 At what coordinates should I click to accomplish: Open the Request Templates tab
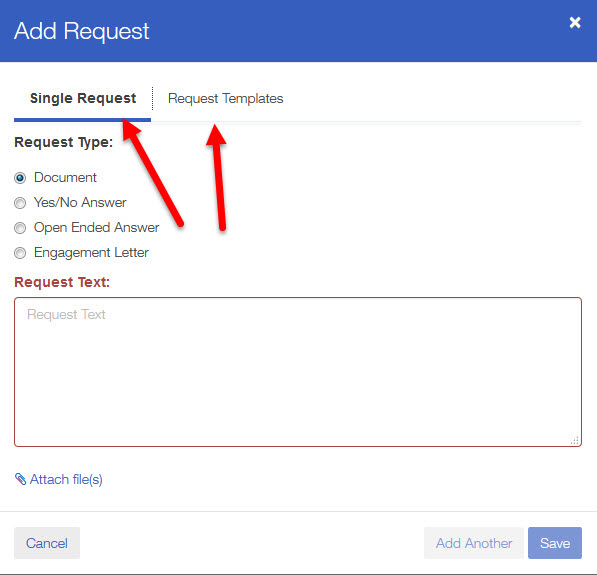[x=225, y=98]
